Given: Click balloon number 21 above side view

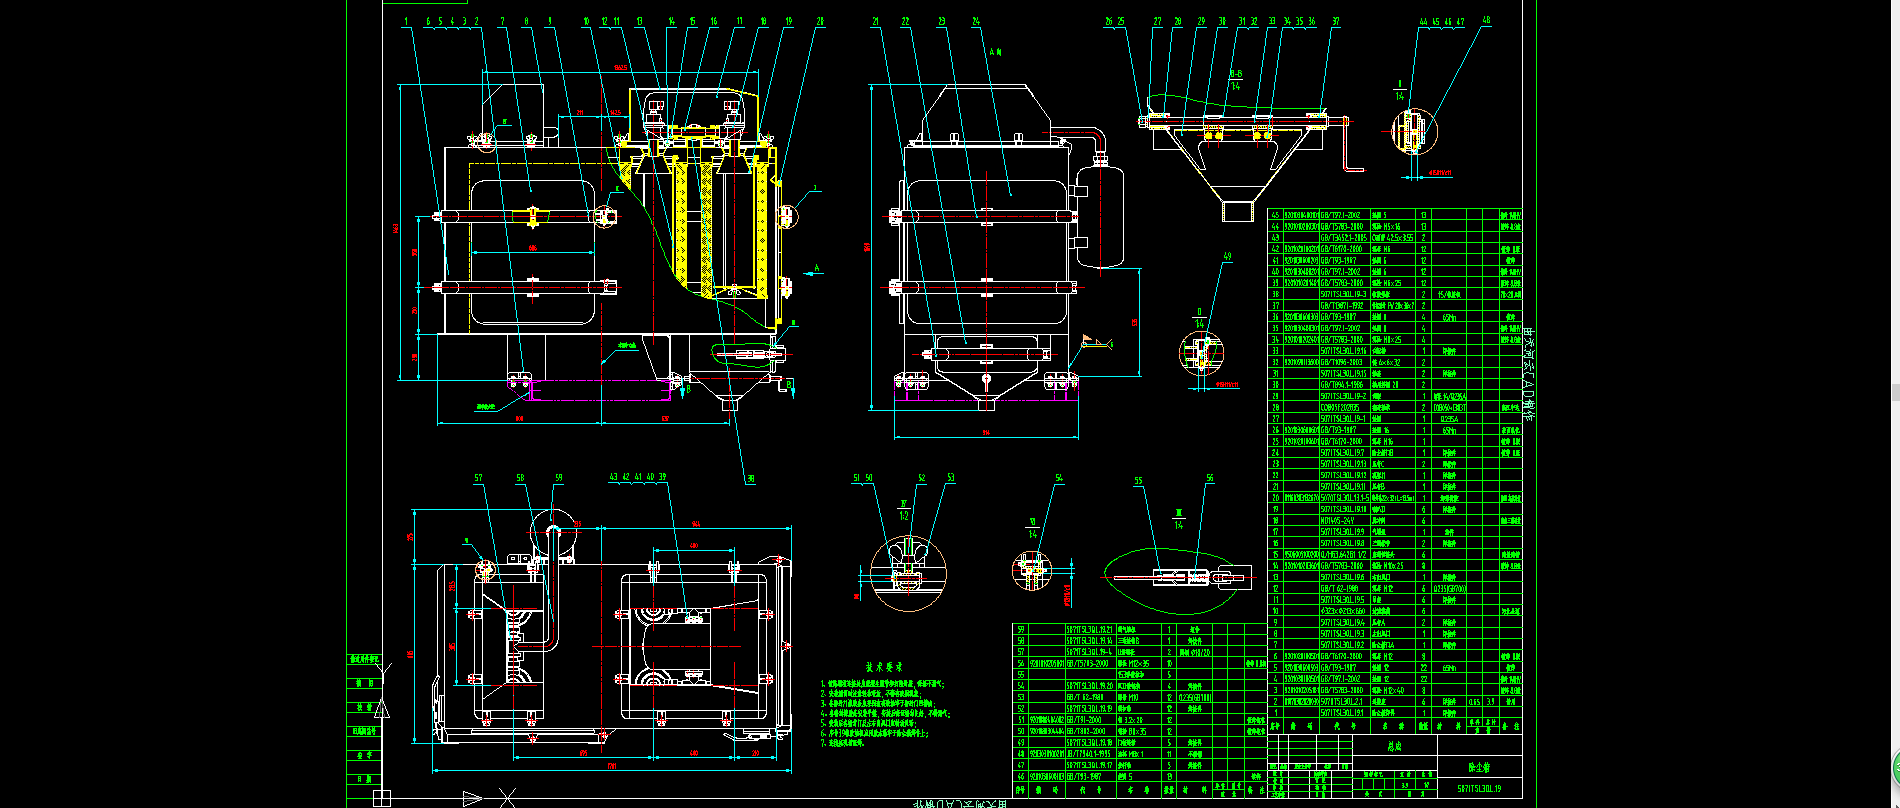Looking at the screenshot, I should pyautogui.click(x=875, y=20).
